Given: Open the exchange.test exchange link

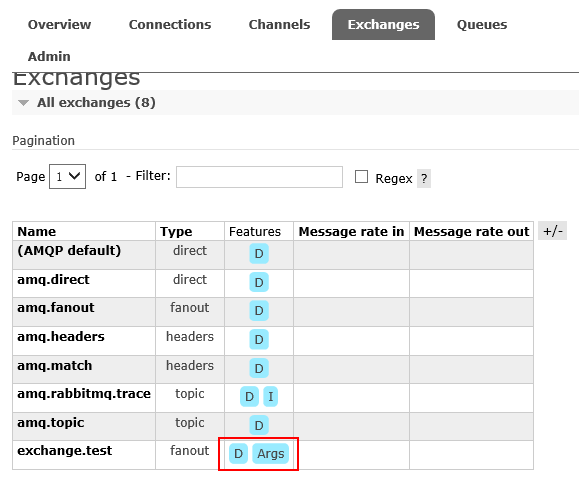Looking at the screenshot, I should pos(65,451).
